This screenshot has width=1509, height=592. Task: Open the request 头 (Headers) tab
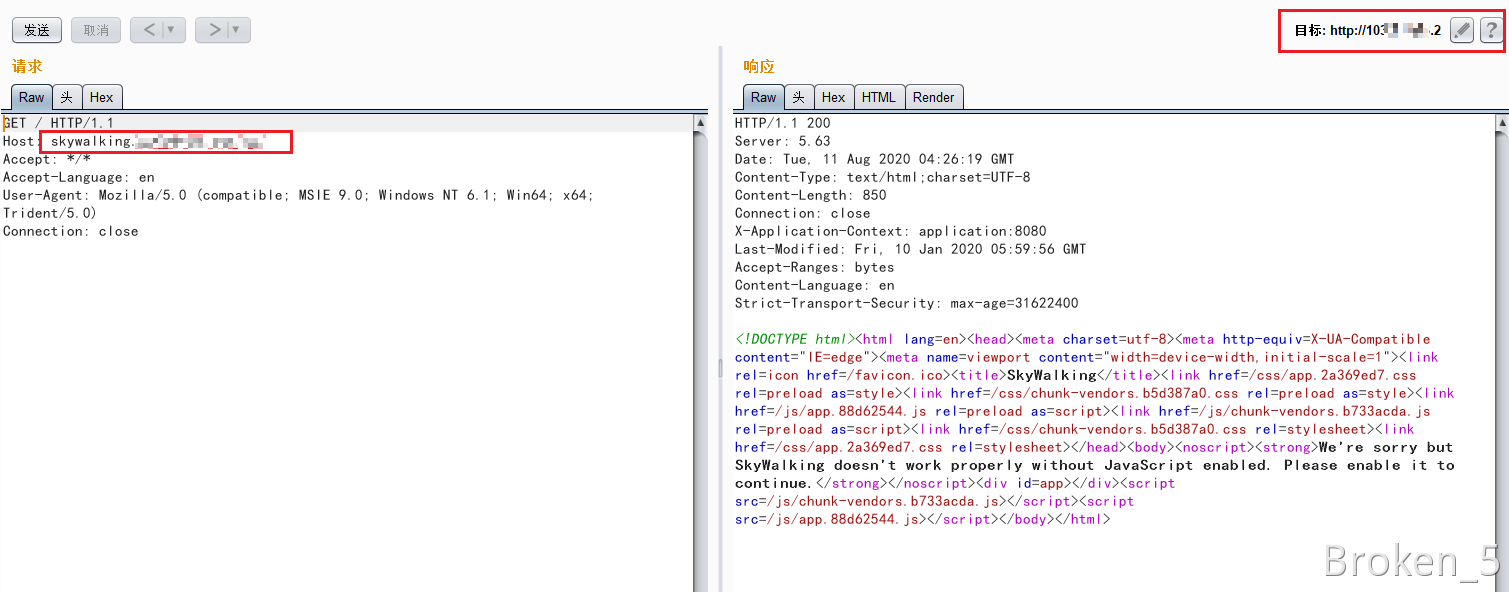point(66,97)
